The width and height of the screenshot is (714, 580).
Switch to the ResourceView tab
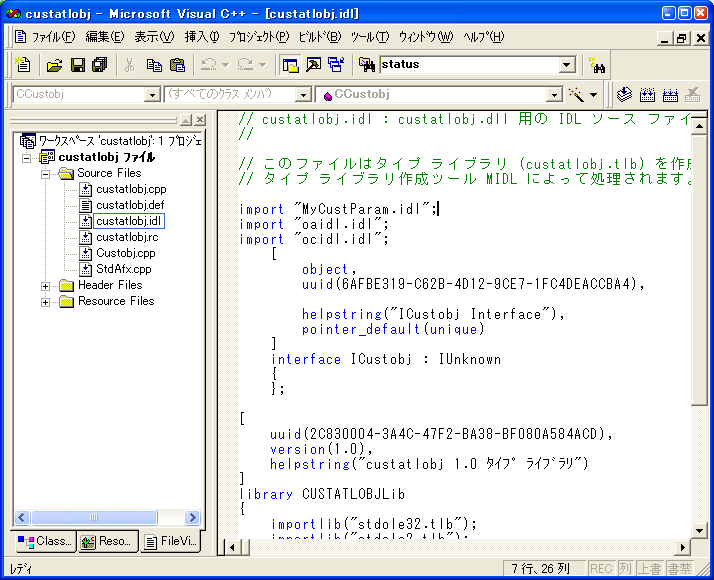point(107,541)
